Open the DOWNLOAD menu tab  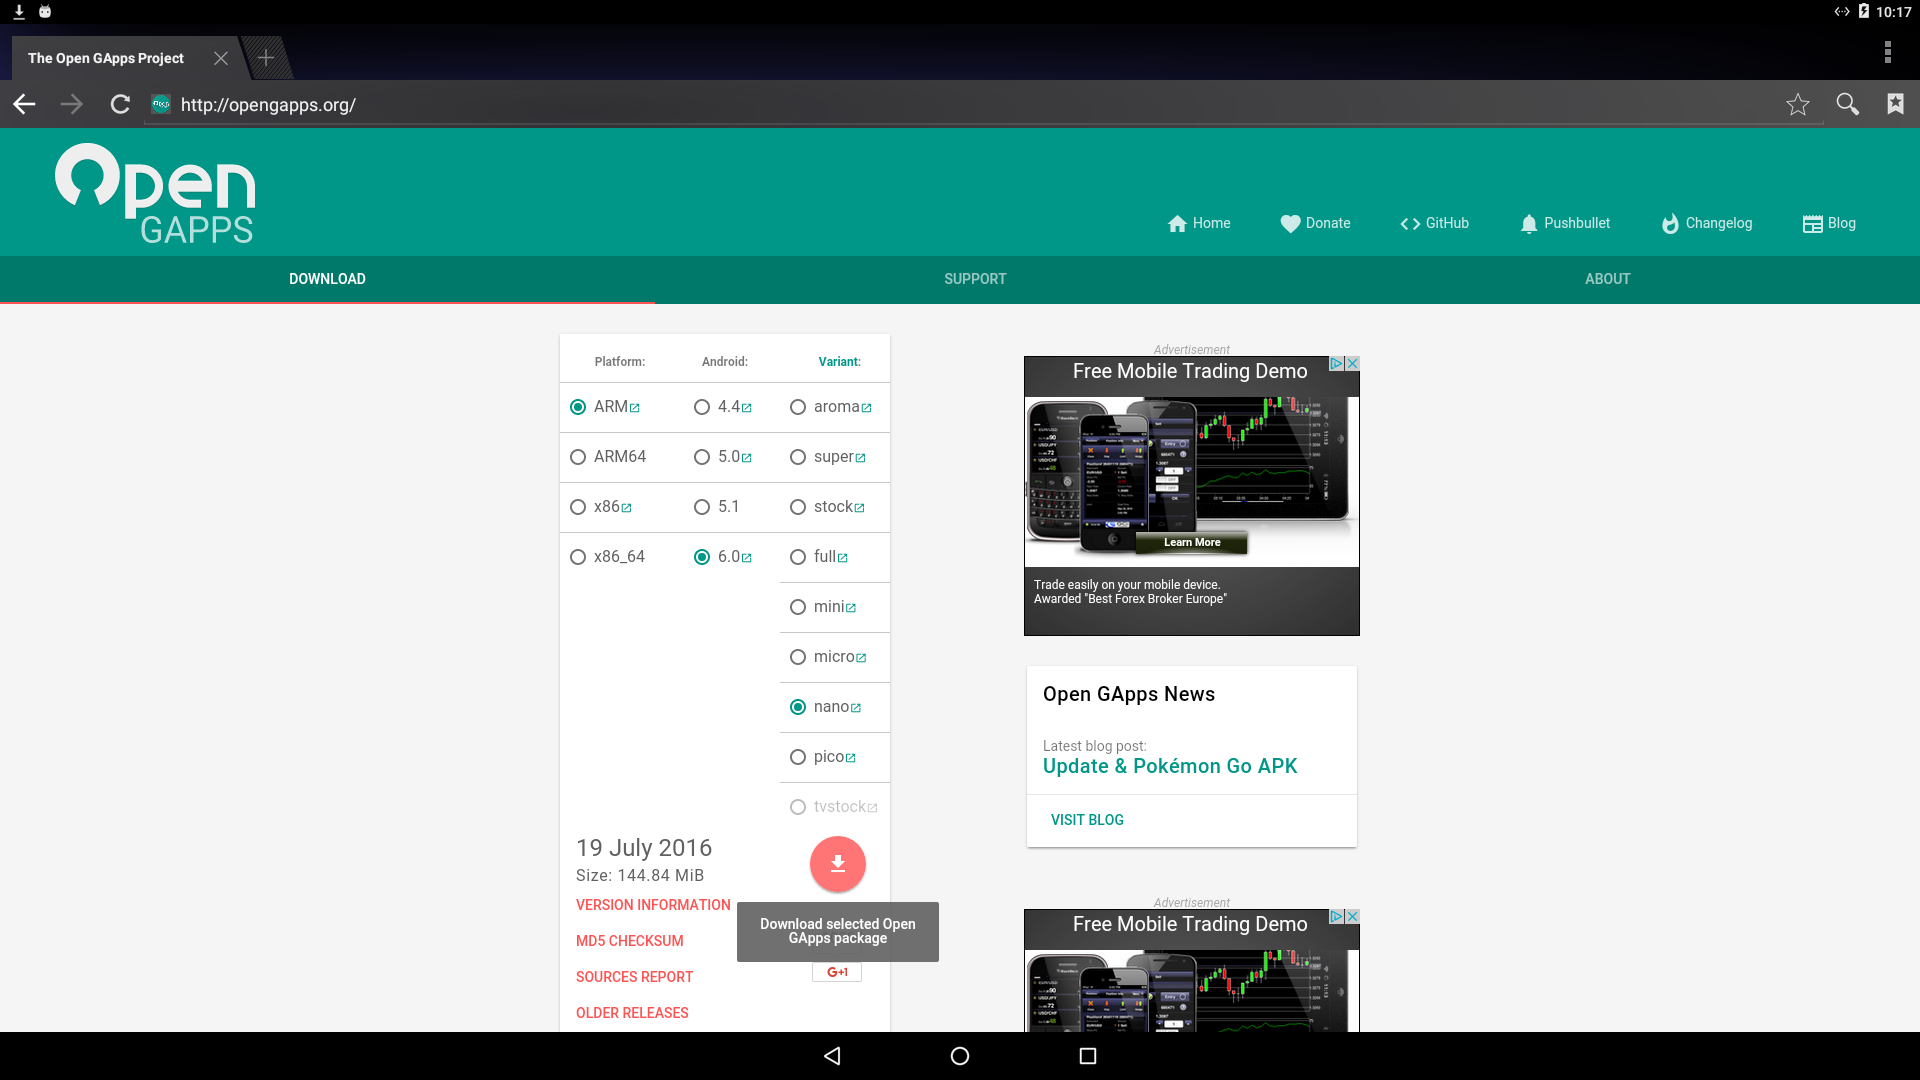(x=326, y=278)
